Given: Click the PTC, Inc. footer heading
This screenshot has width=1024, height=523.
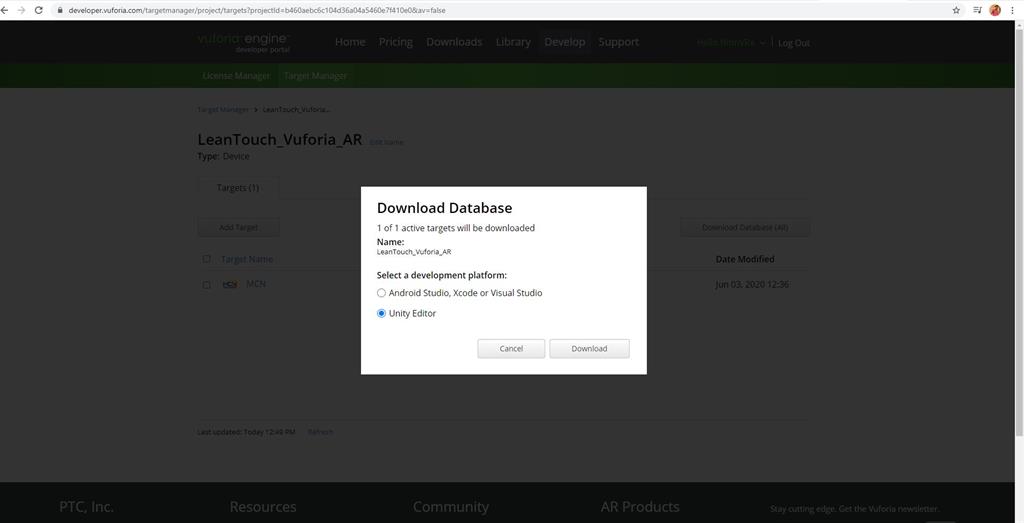Looking at the screenshot, I should pyautogui.click(x=86, y=507).
